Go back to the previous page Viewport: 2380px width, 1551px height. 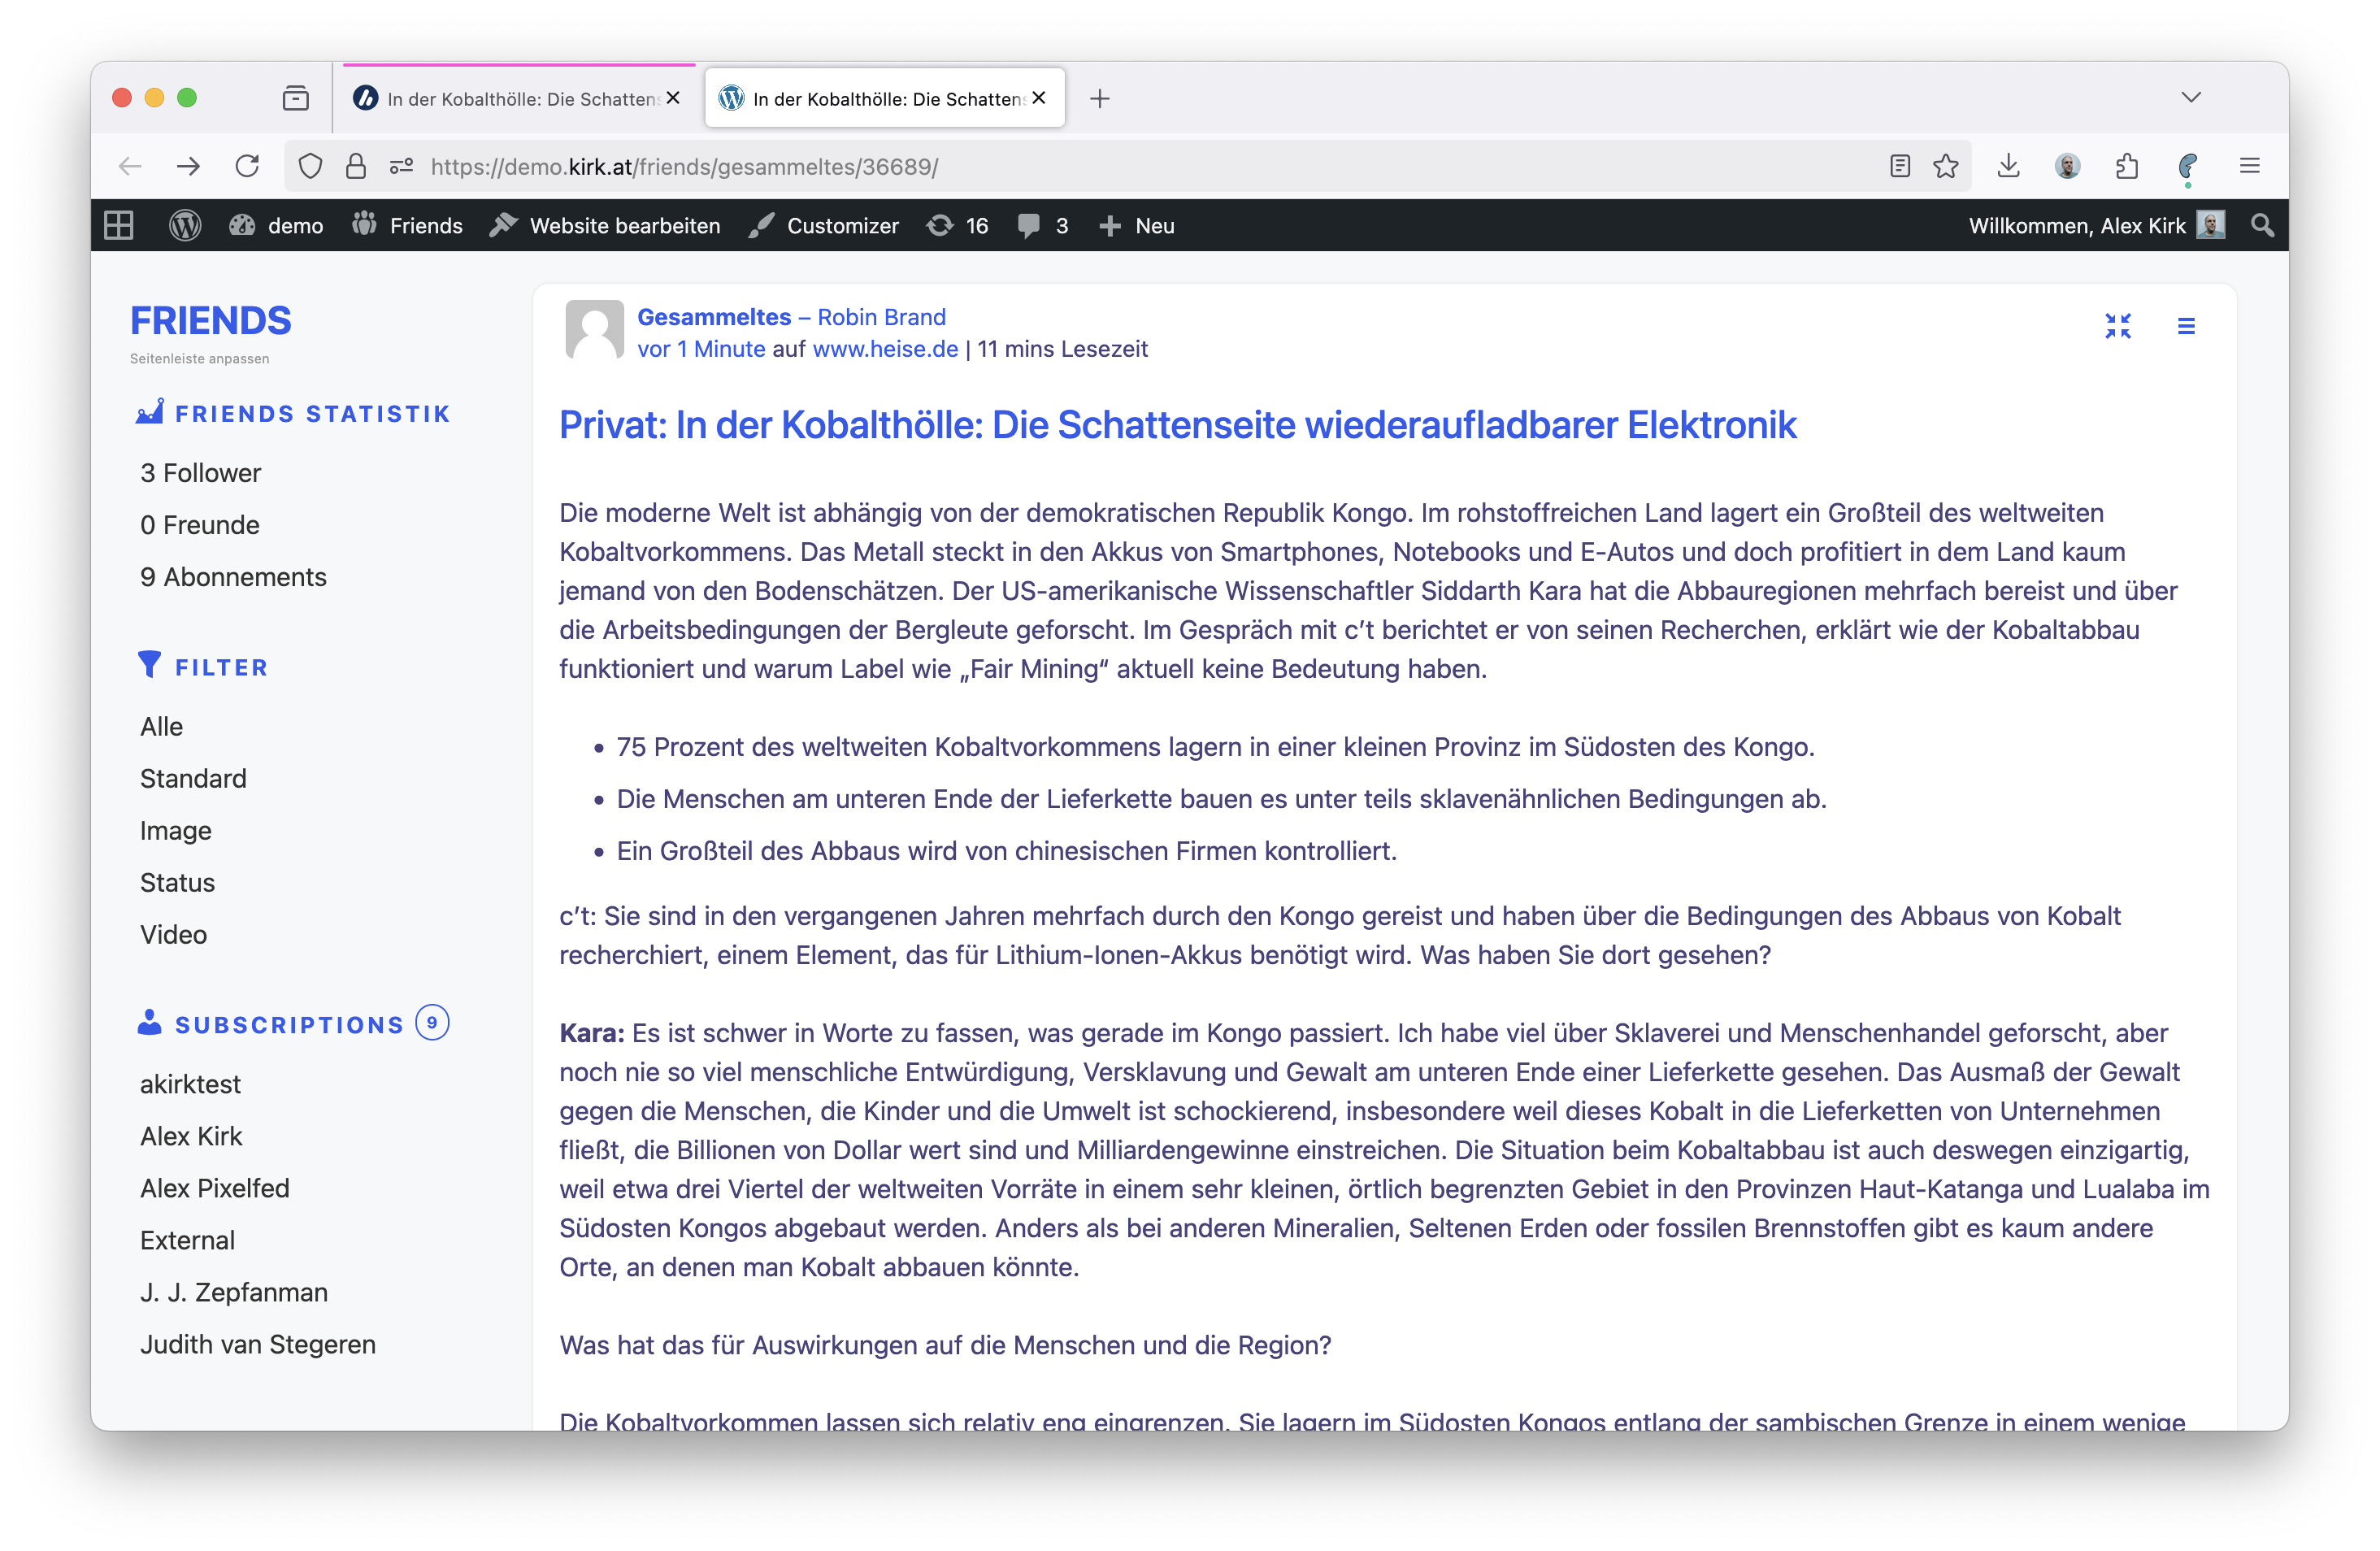pyautogui.click(x=130, y=166)
